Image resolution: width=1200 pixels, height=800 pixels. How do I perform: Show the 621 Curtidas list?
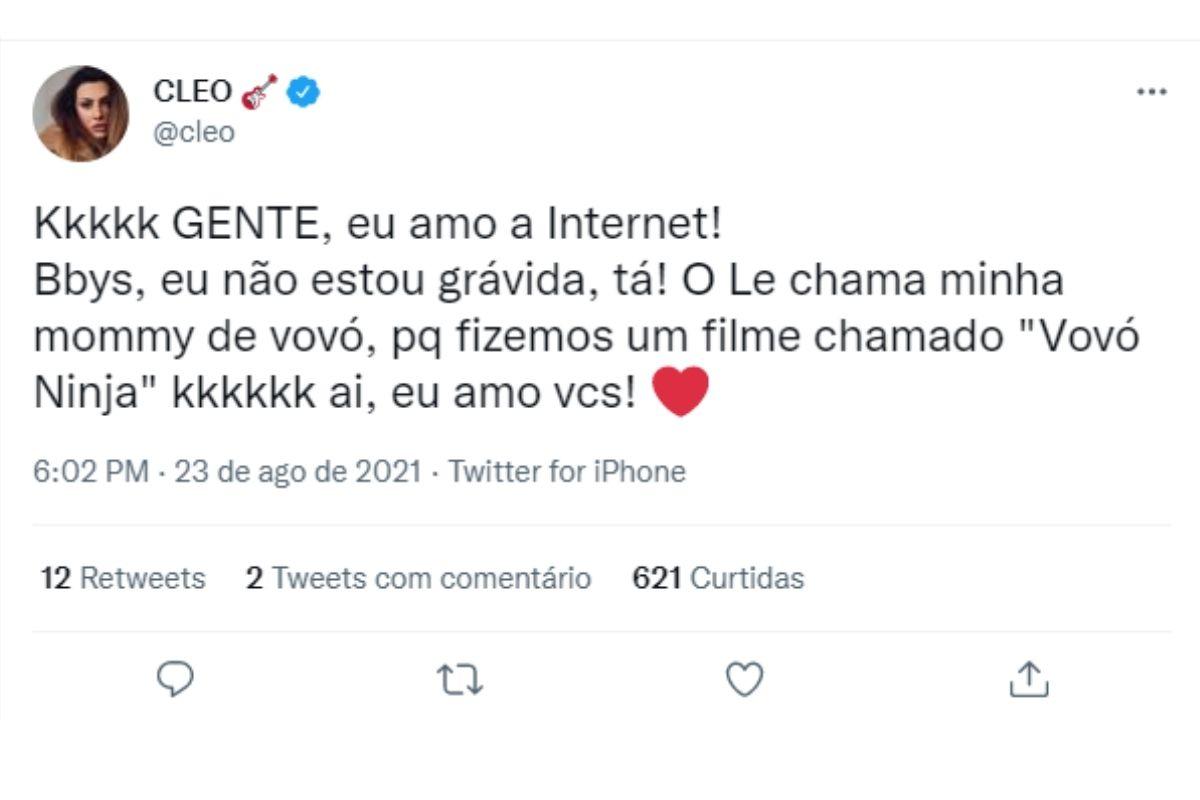(x=718, y=578)
